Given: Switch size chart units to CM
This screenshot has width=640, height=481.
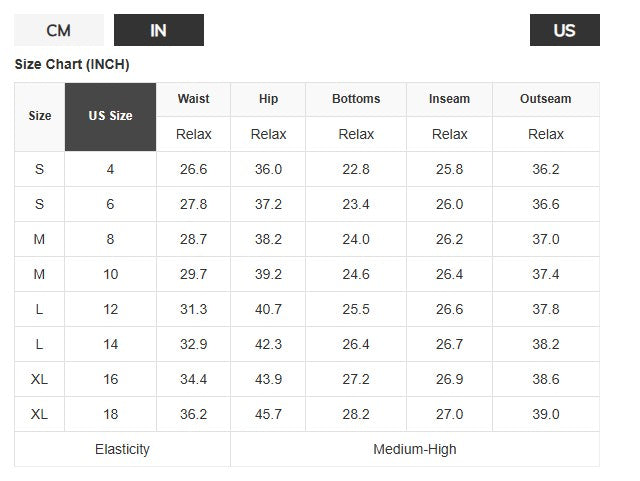Looking at the screenshot, I should point(59,31).
